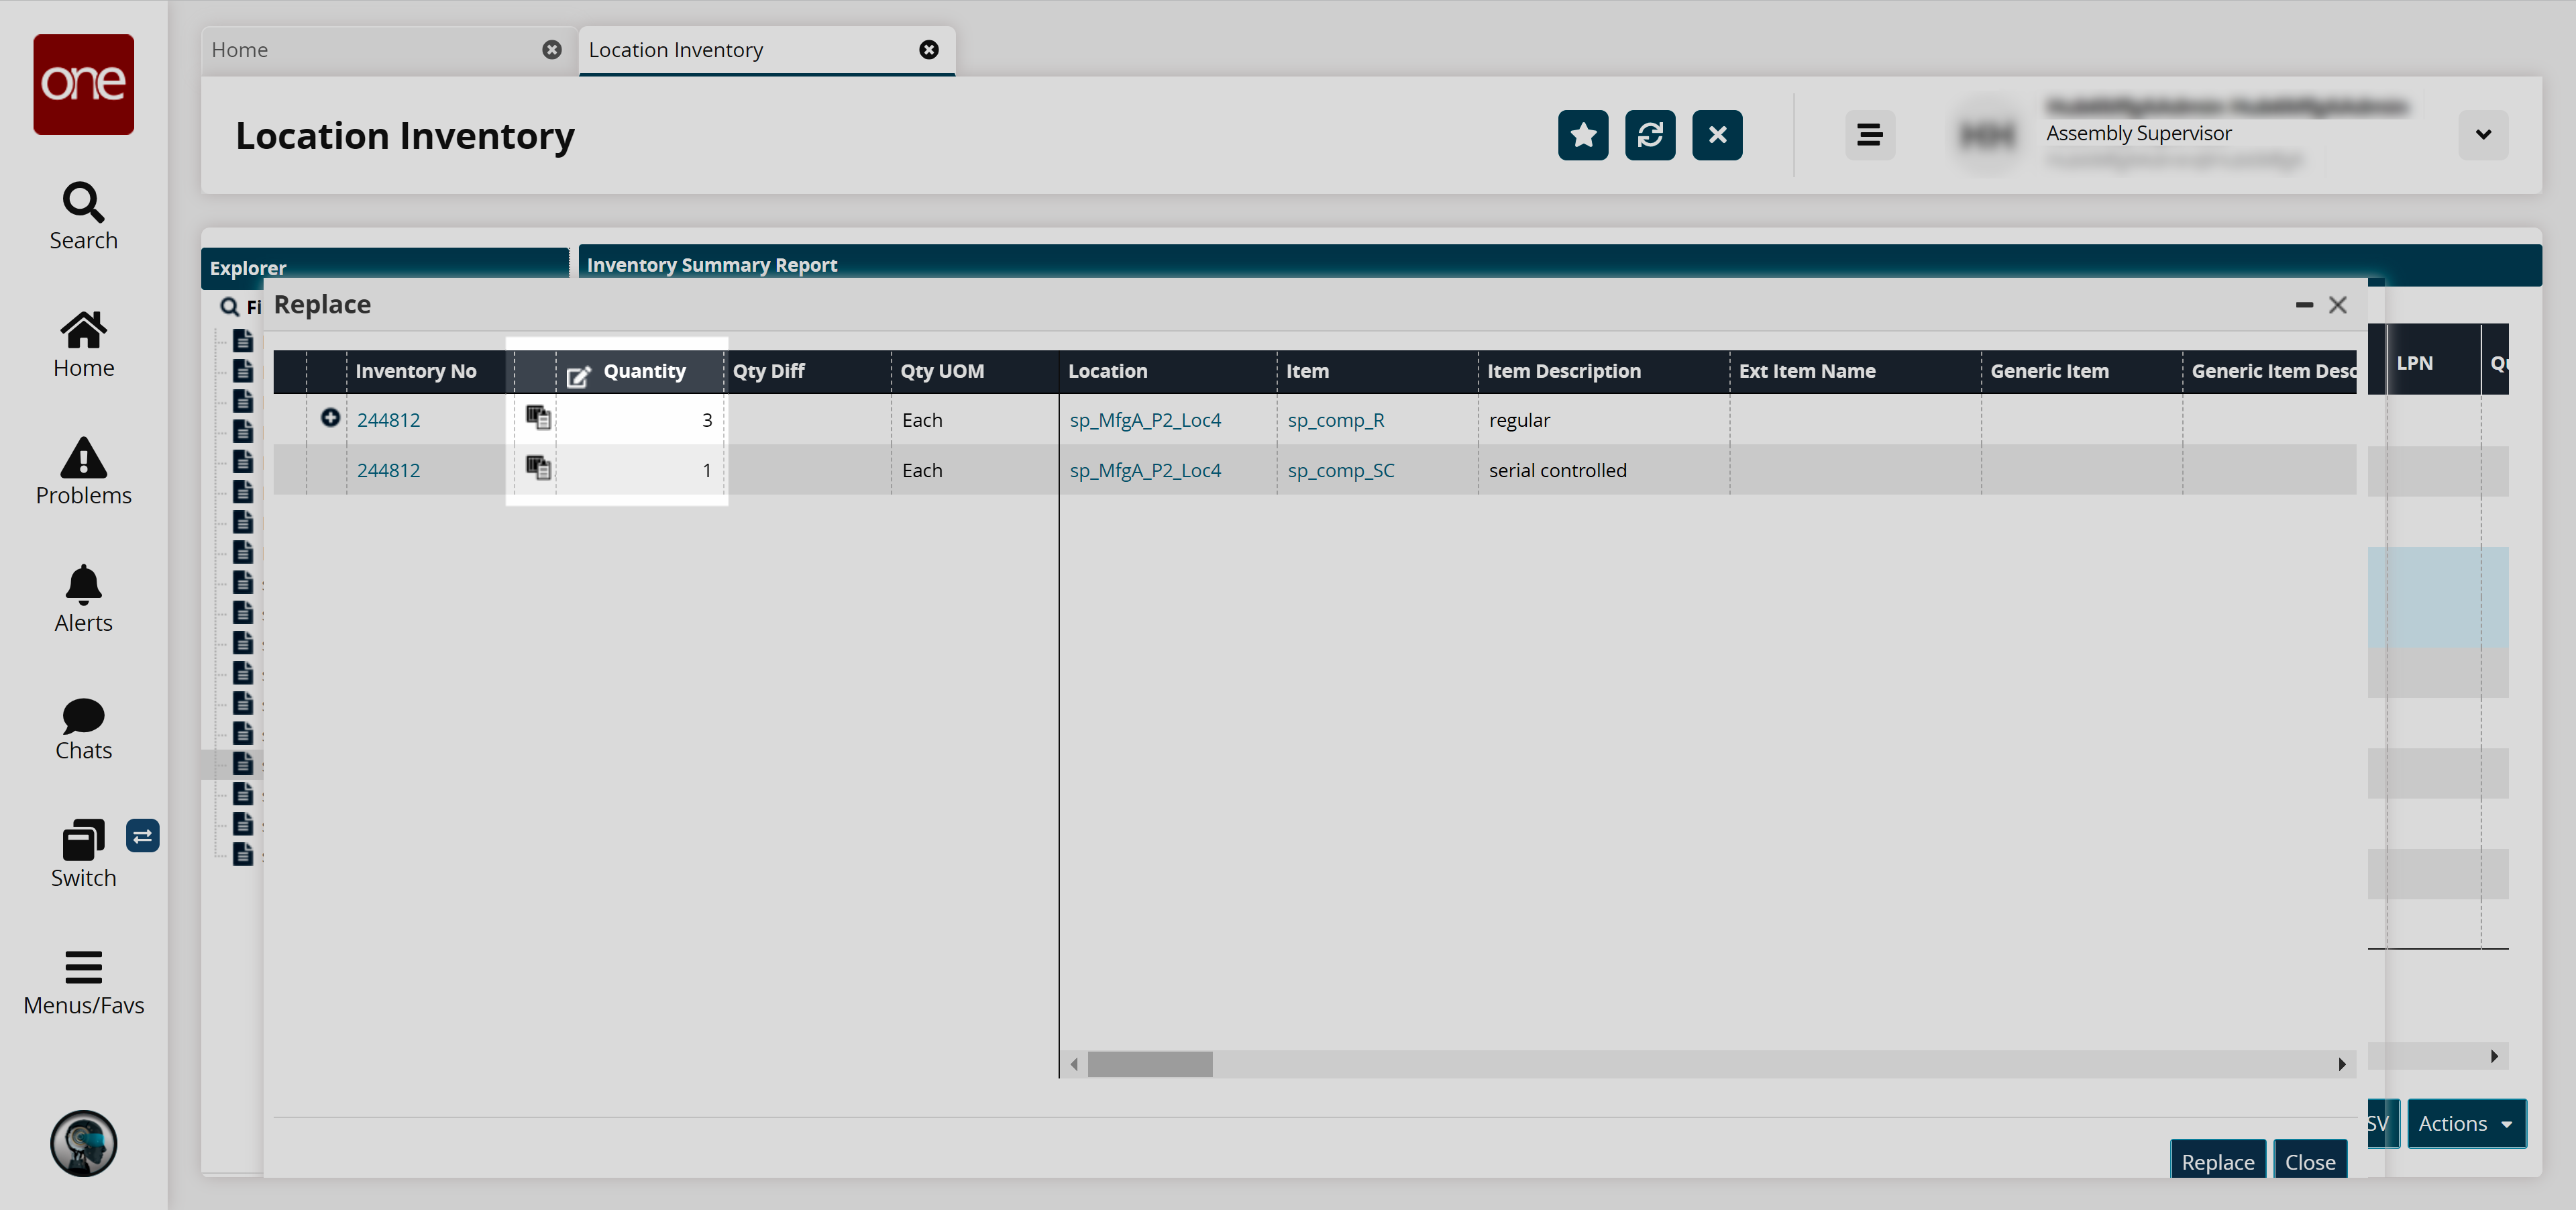Screen dimensions: 2576x1210
Task: Click the horizontal scrollbar thumb in grid
Action: click(1149, 1064)
